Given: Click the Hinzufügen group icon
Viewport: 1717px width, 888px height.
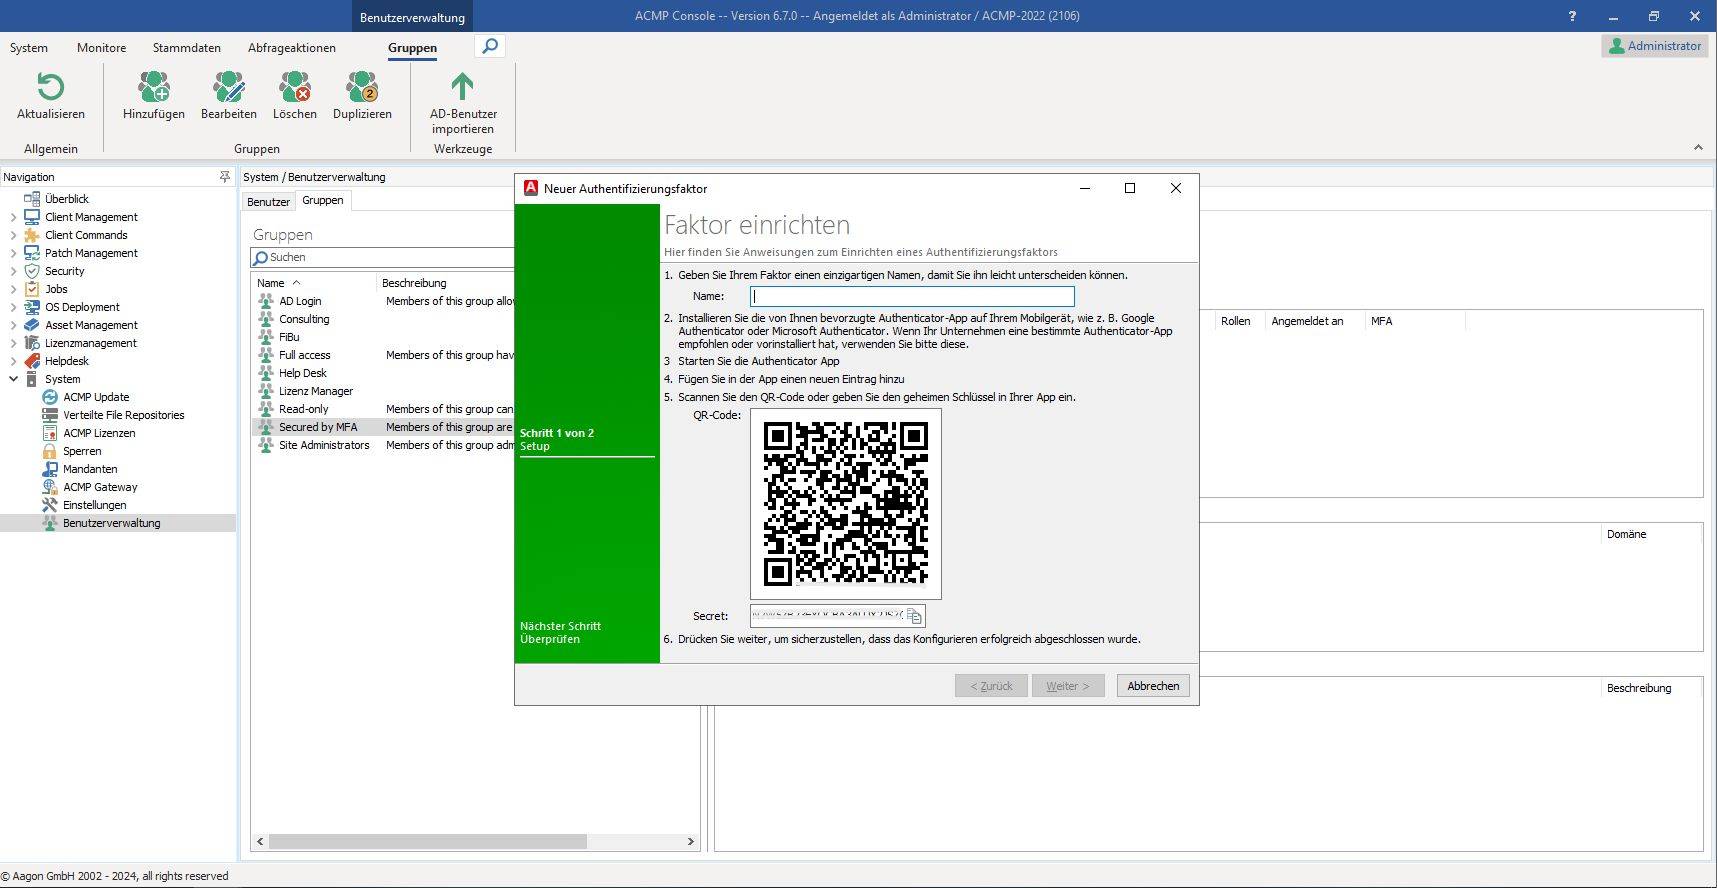Looking at the screenshot, I should (154, 87).
